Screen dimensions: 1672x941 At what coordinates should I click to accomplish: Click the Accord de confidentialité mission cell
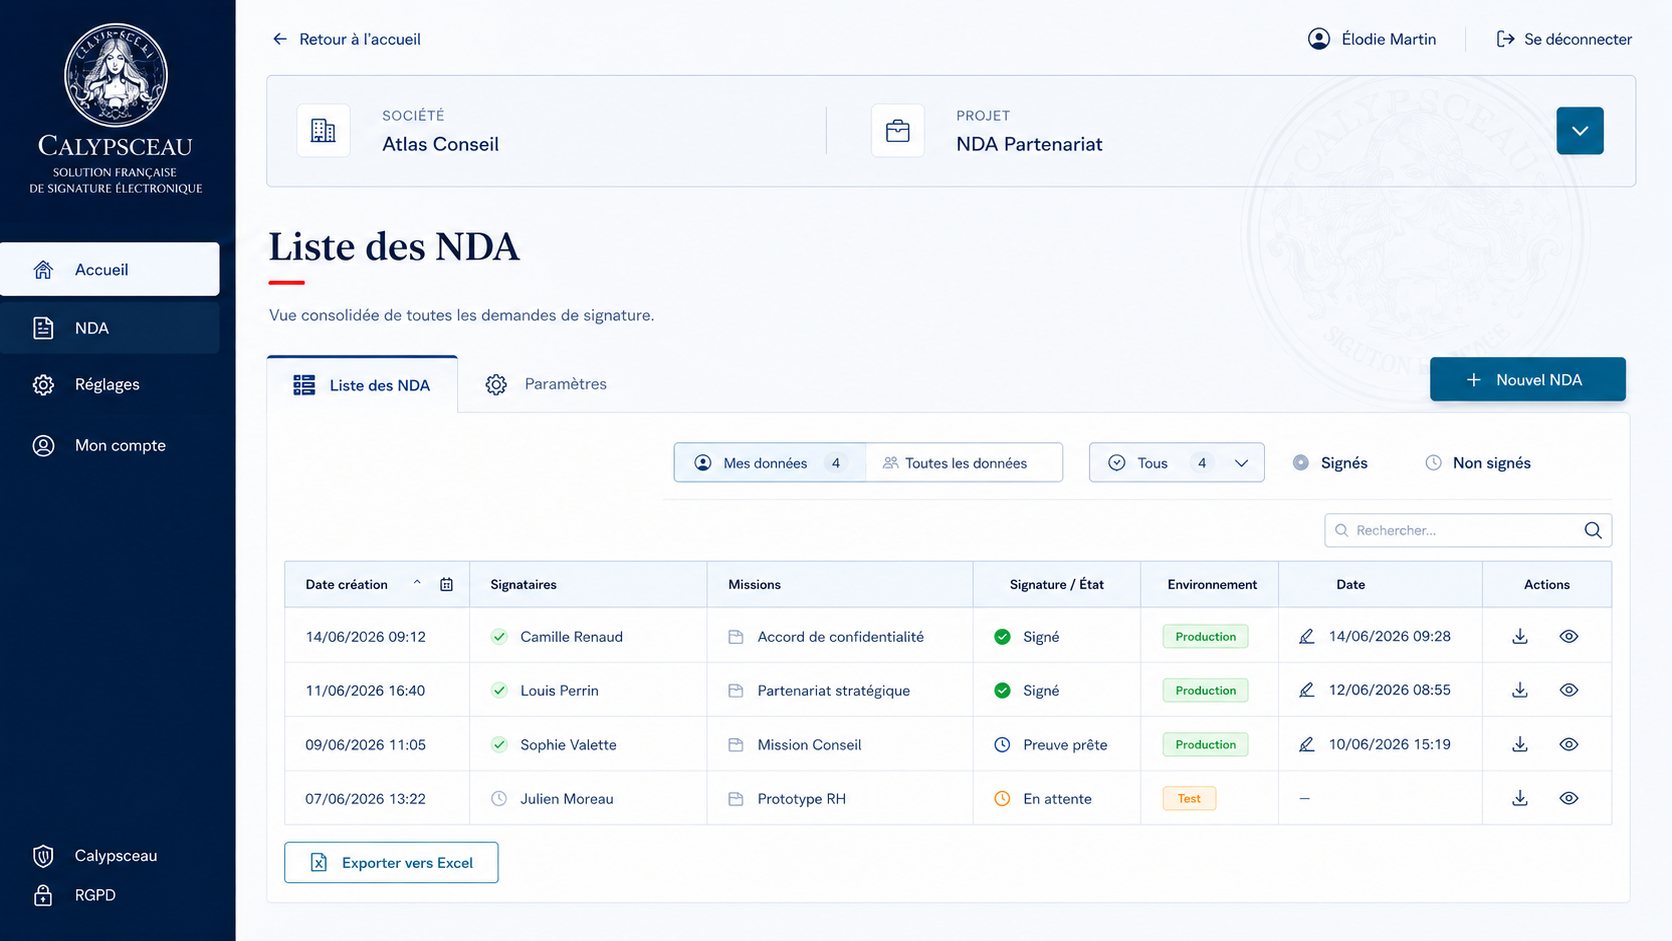(x=840, y=637)
